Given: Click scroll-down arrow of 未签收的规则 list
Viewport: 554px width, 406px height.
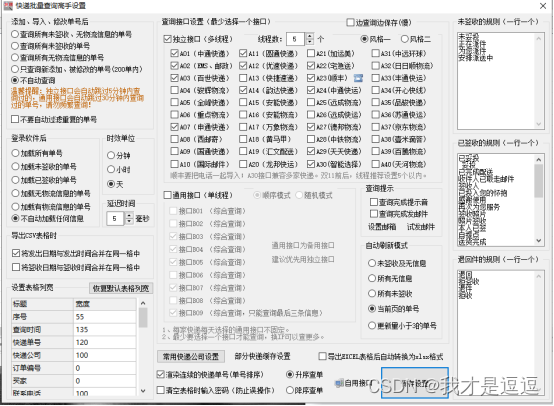Looking at the screenshot, I should 539,124.
